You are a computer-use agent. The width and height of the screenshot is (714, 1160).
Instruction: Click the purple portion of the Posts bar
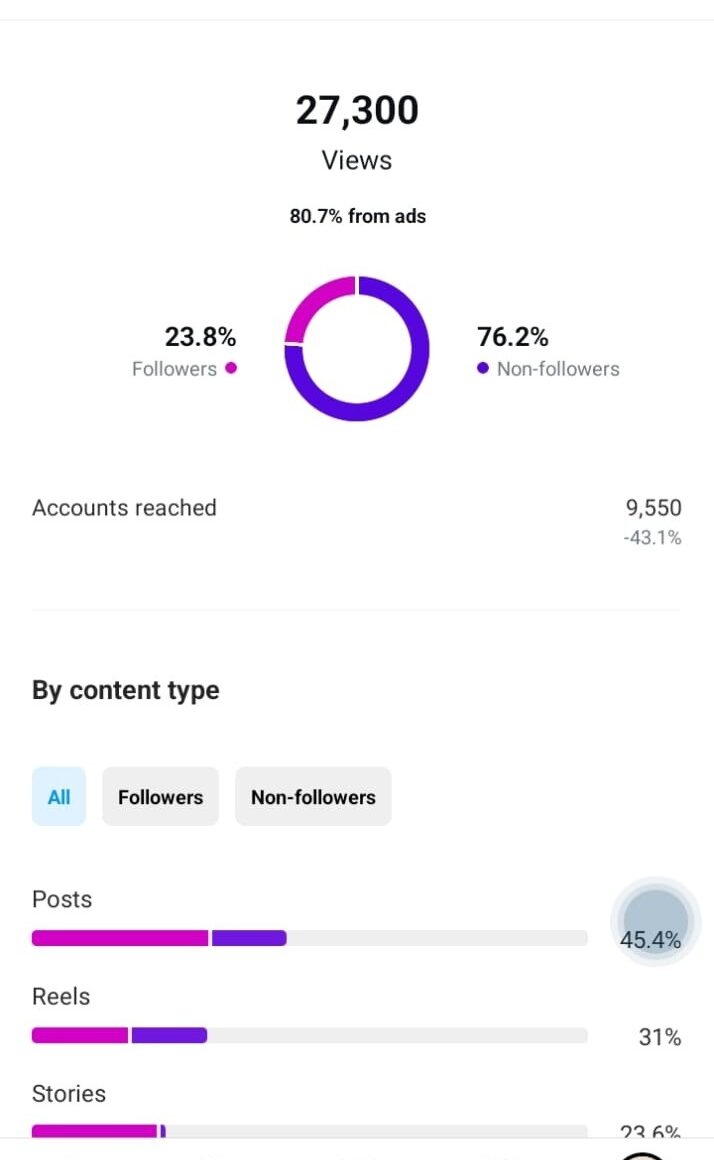[x=249, y=938]
